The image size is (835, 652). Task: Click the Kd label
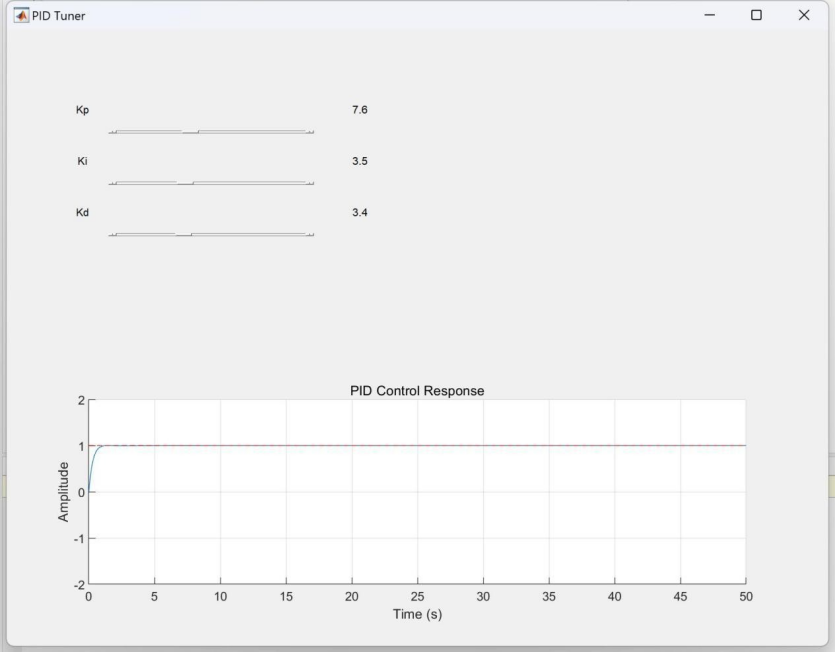tap(82, 212)
